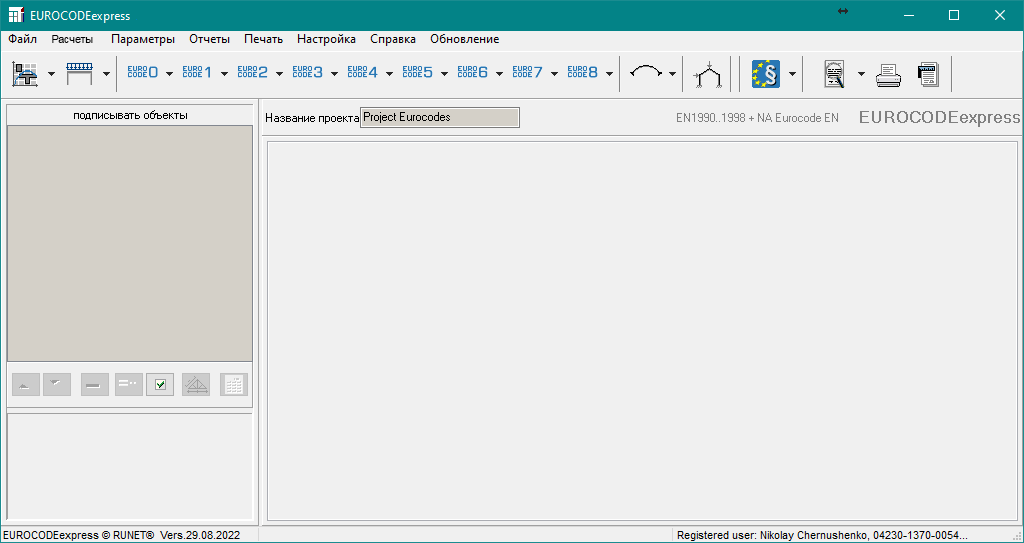The height and width of the screenshot is (543, 1024).
Task: Toggle the green checkmark checkbox button
Action: tap(160, 384)
